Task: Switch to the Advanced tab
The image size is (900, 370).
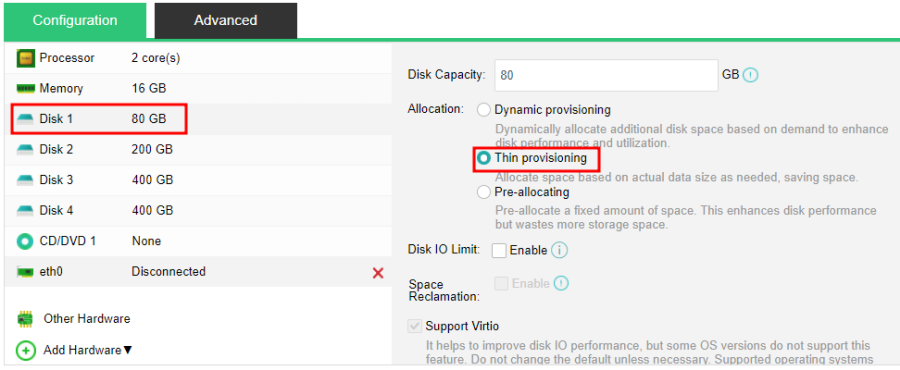Action: 226,21
